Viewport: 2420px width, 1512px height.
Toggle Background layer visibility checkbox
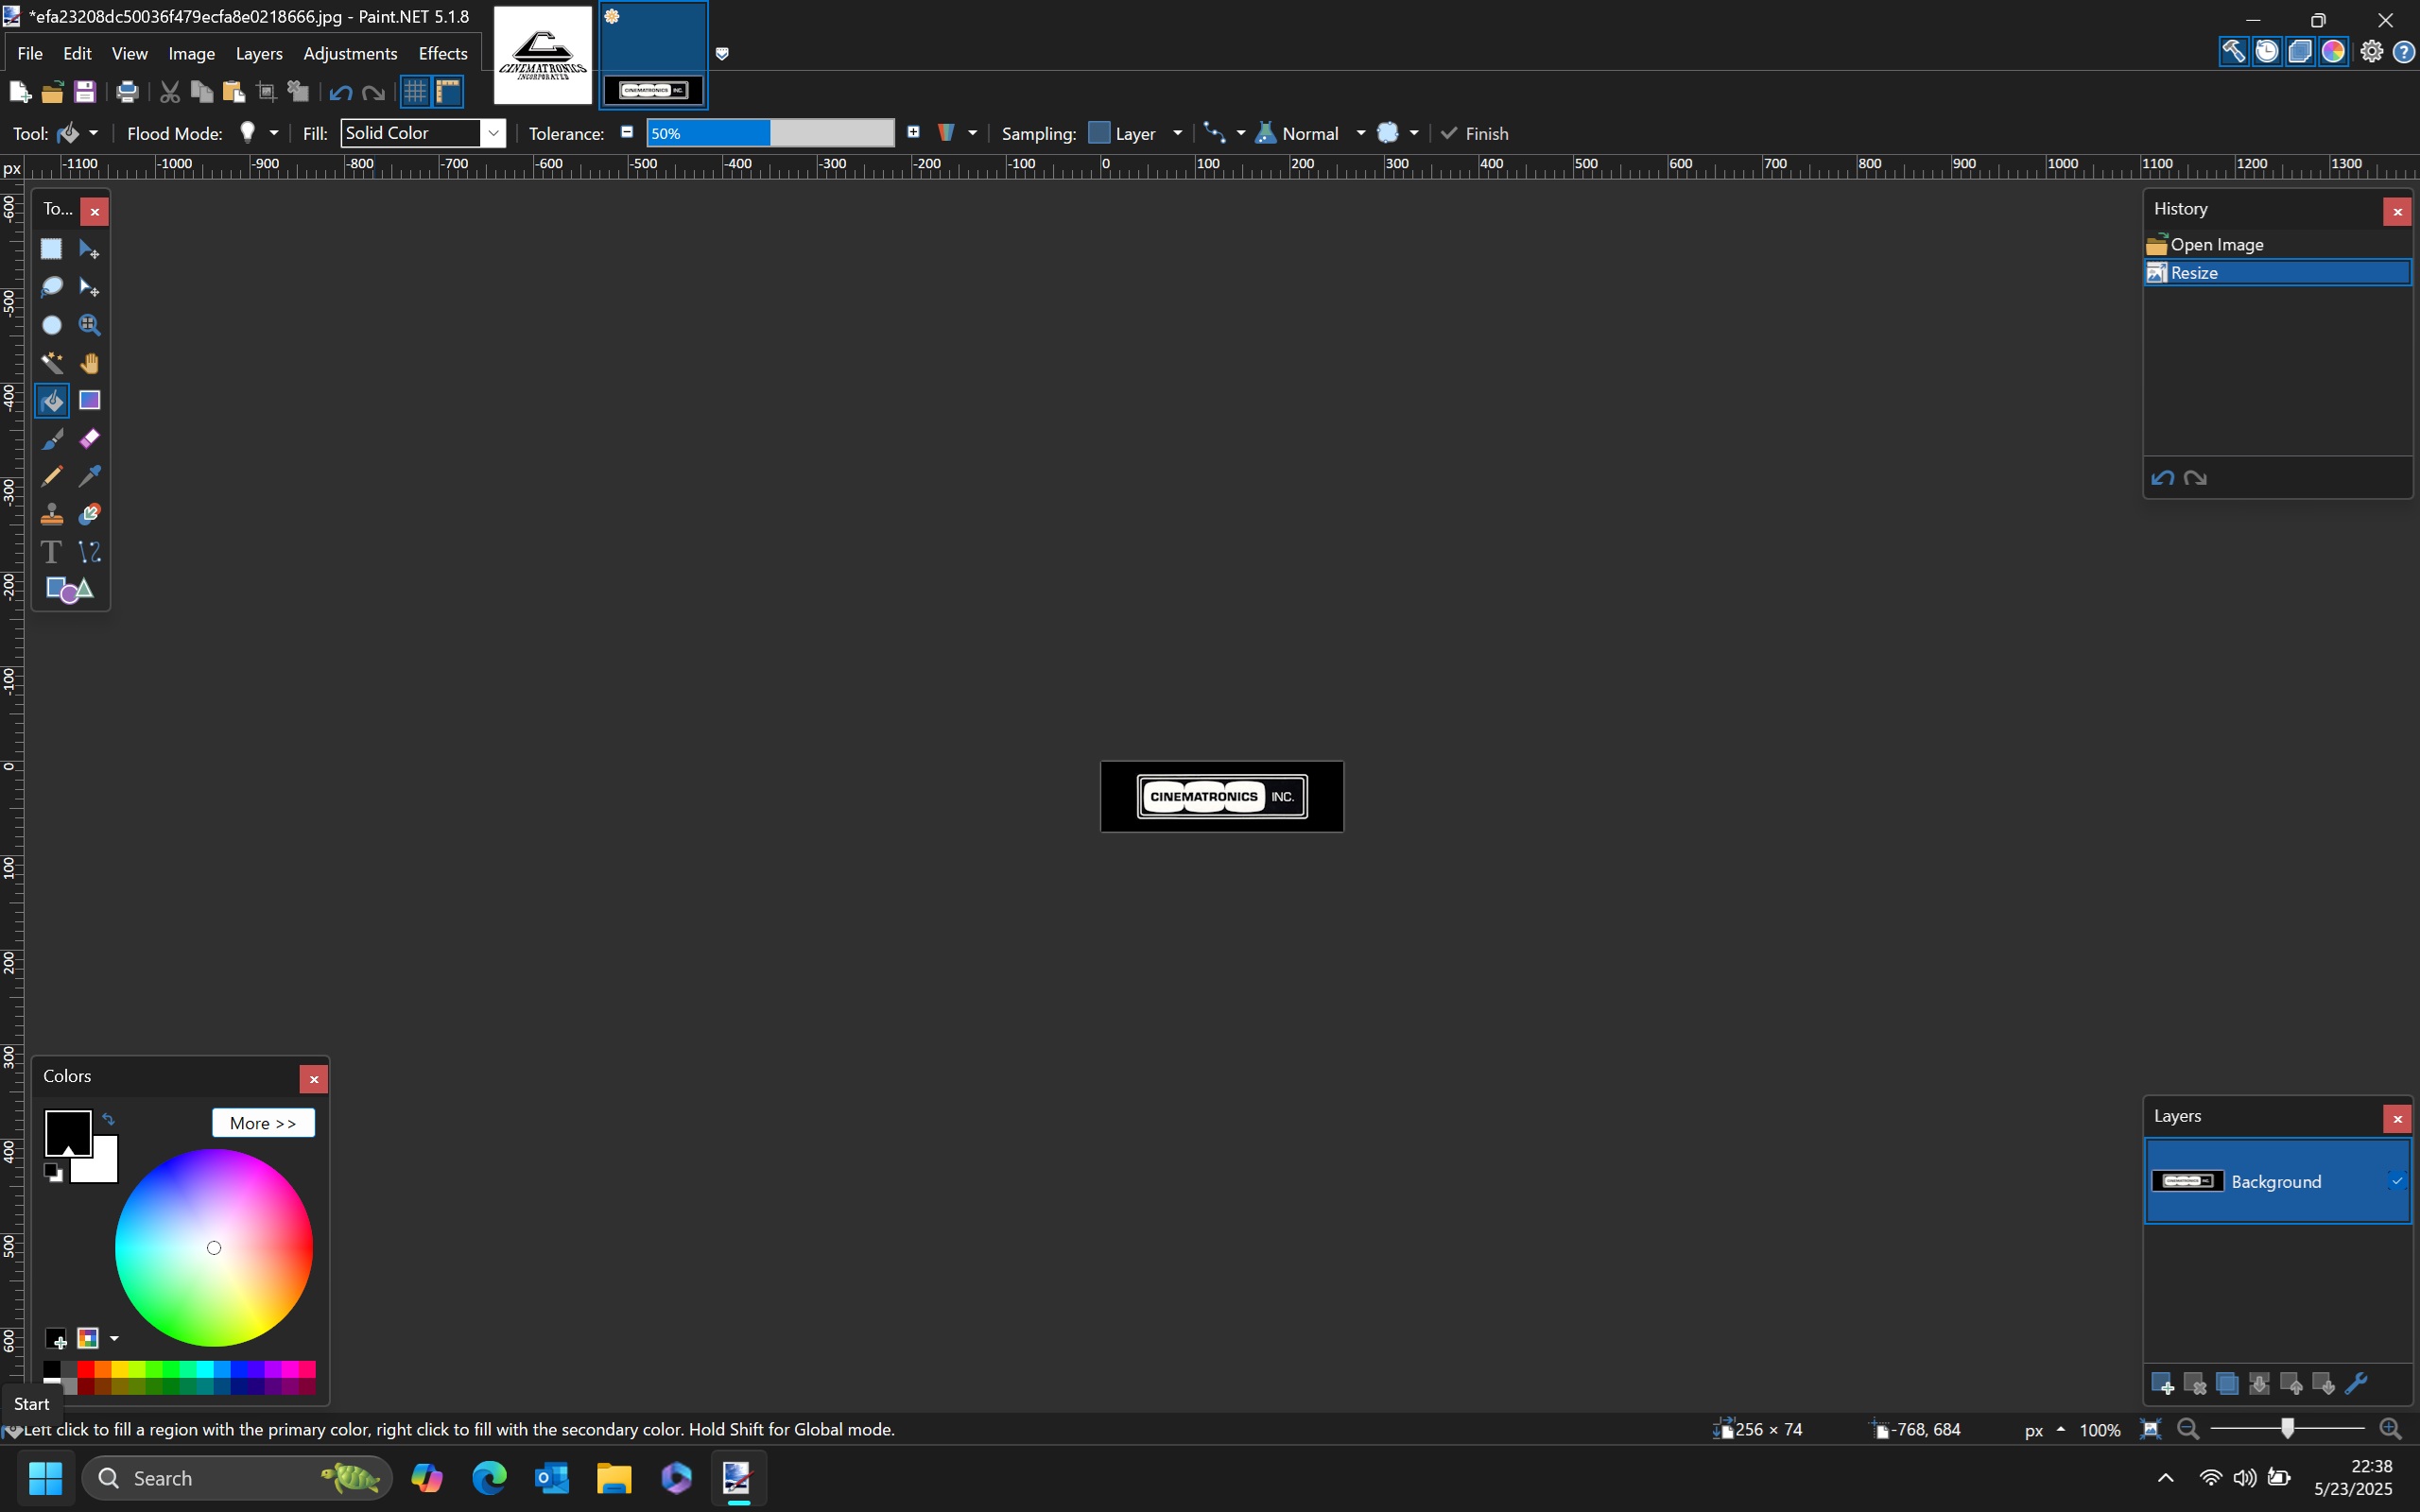tap(2396, 1181)
